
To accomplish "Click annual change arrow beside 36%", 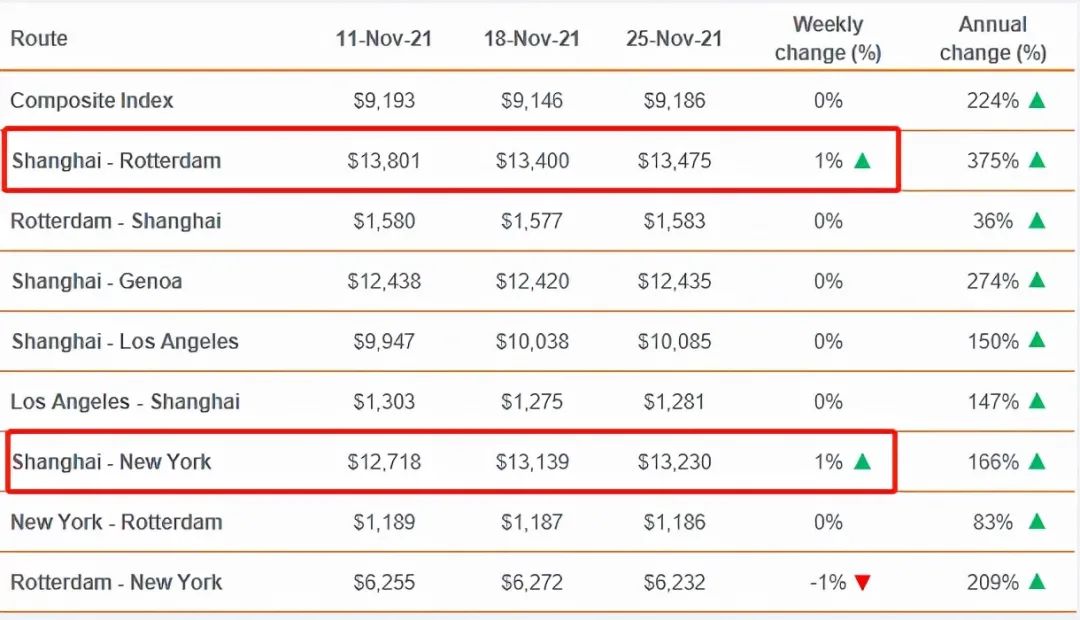I will (1037, 221).
